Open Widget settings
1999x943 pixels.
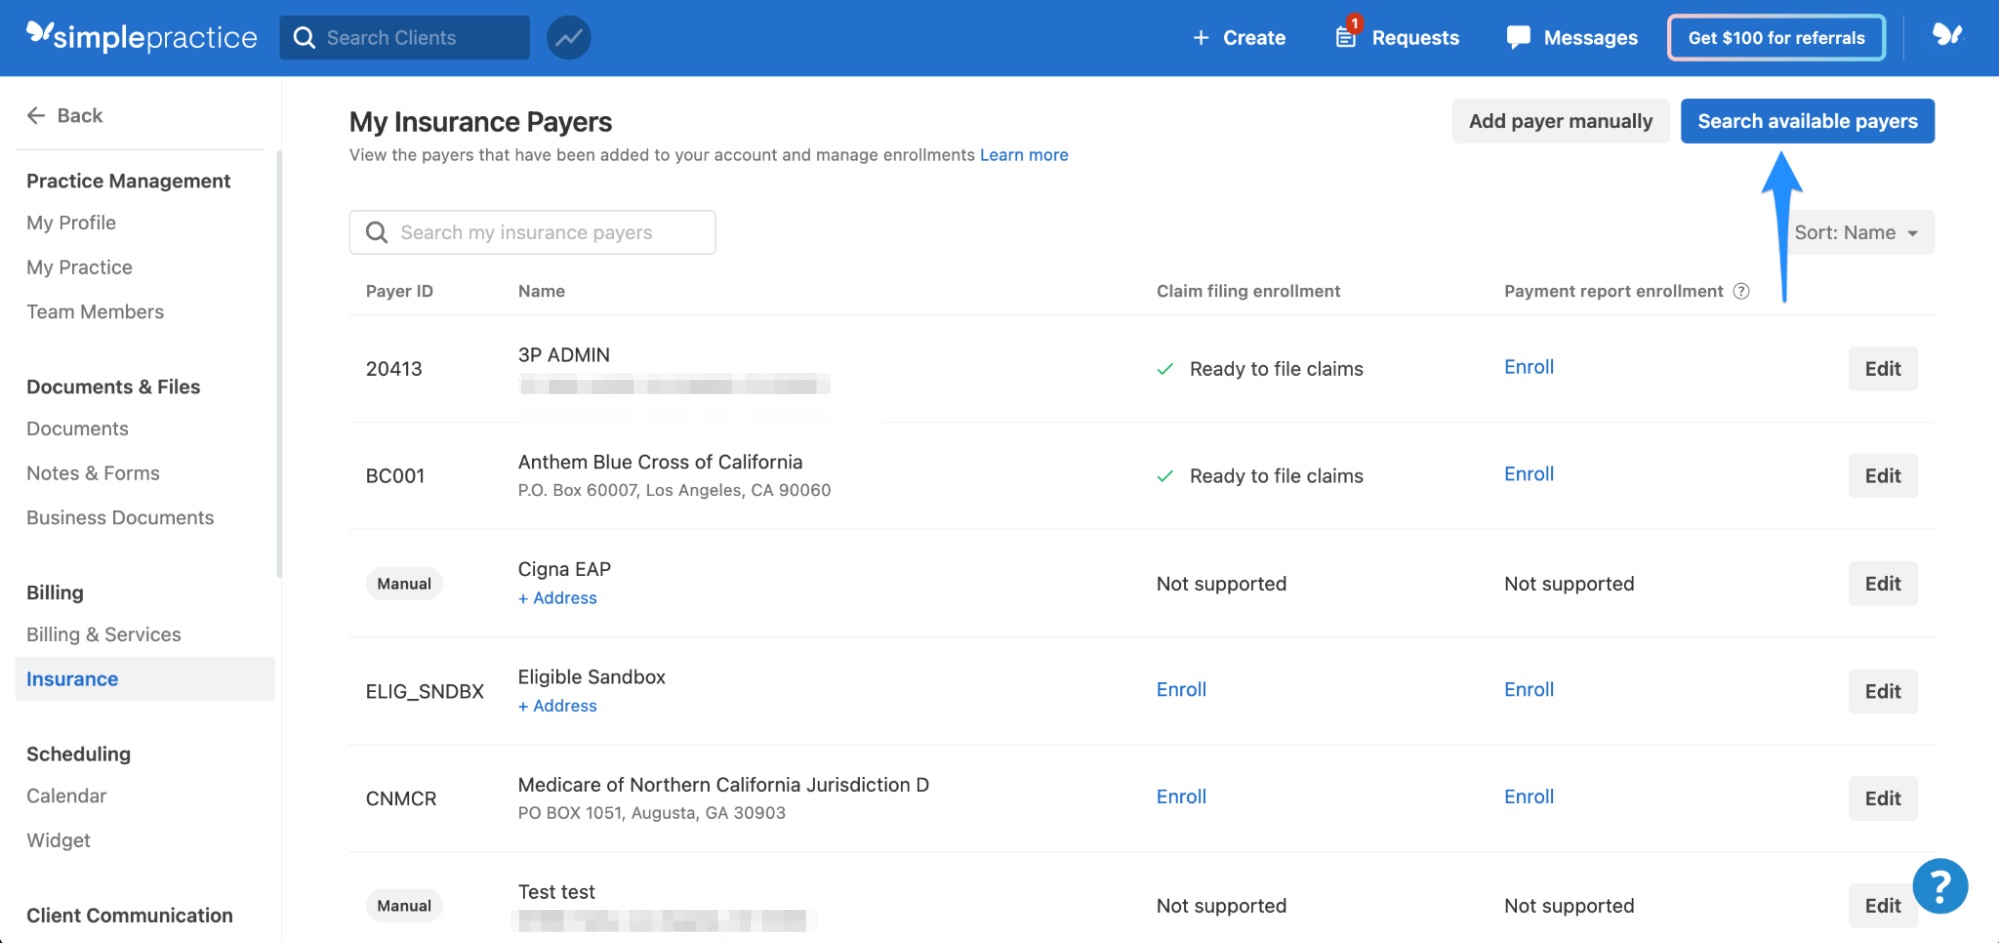[58, 841]
